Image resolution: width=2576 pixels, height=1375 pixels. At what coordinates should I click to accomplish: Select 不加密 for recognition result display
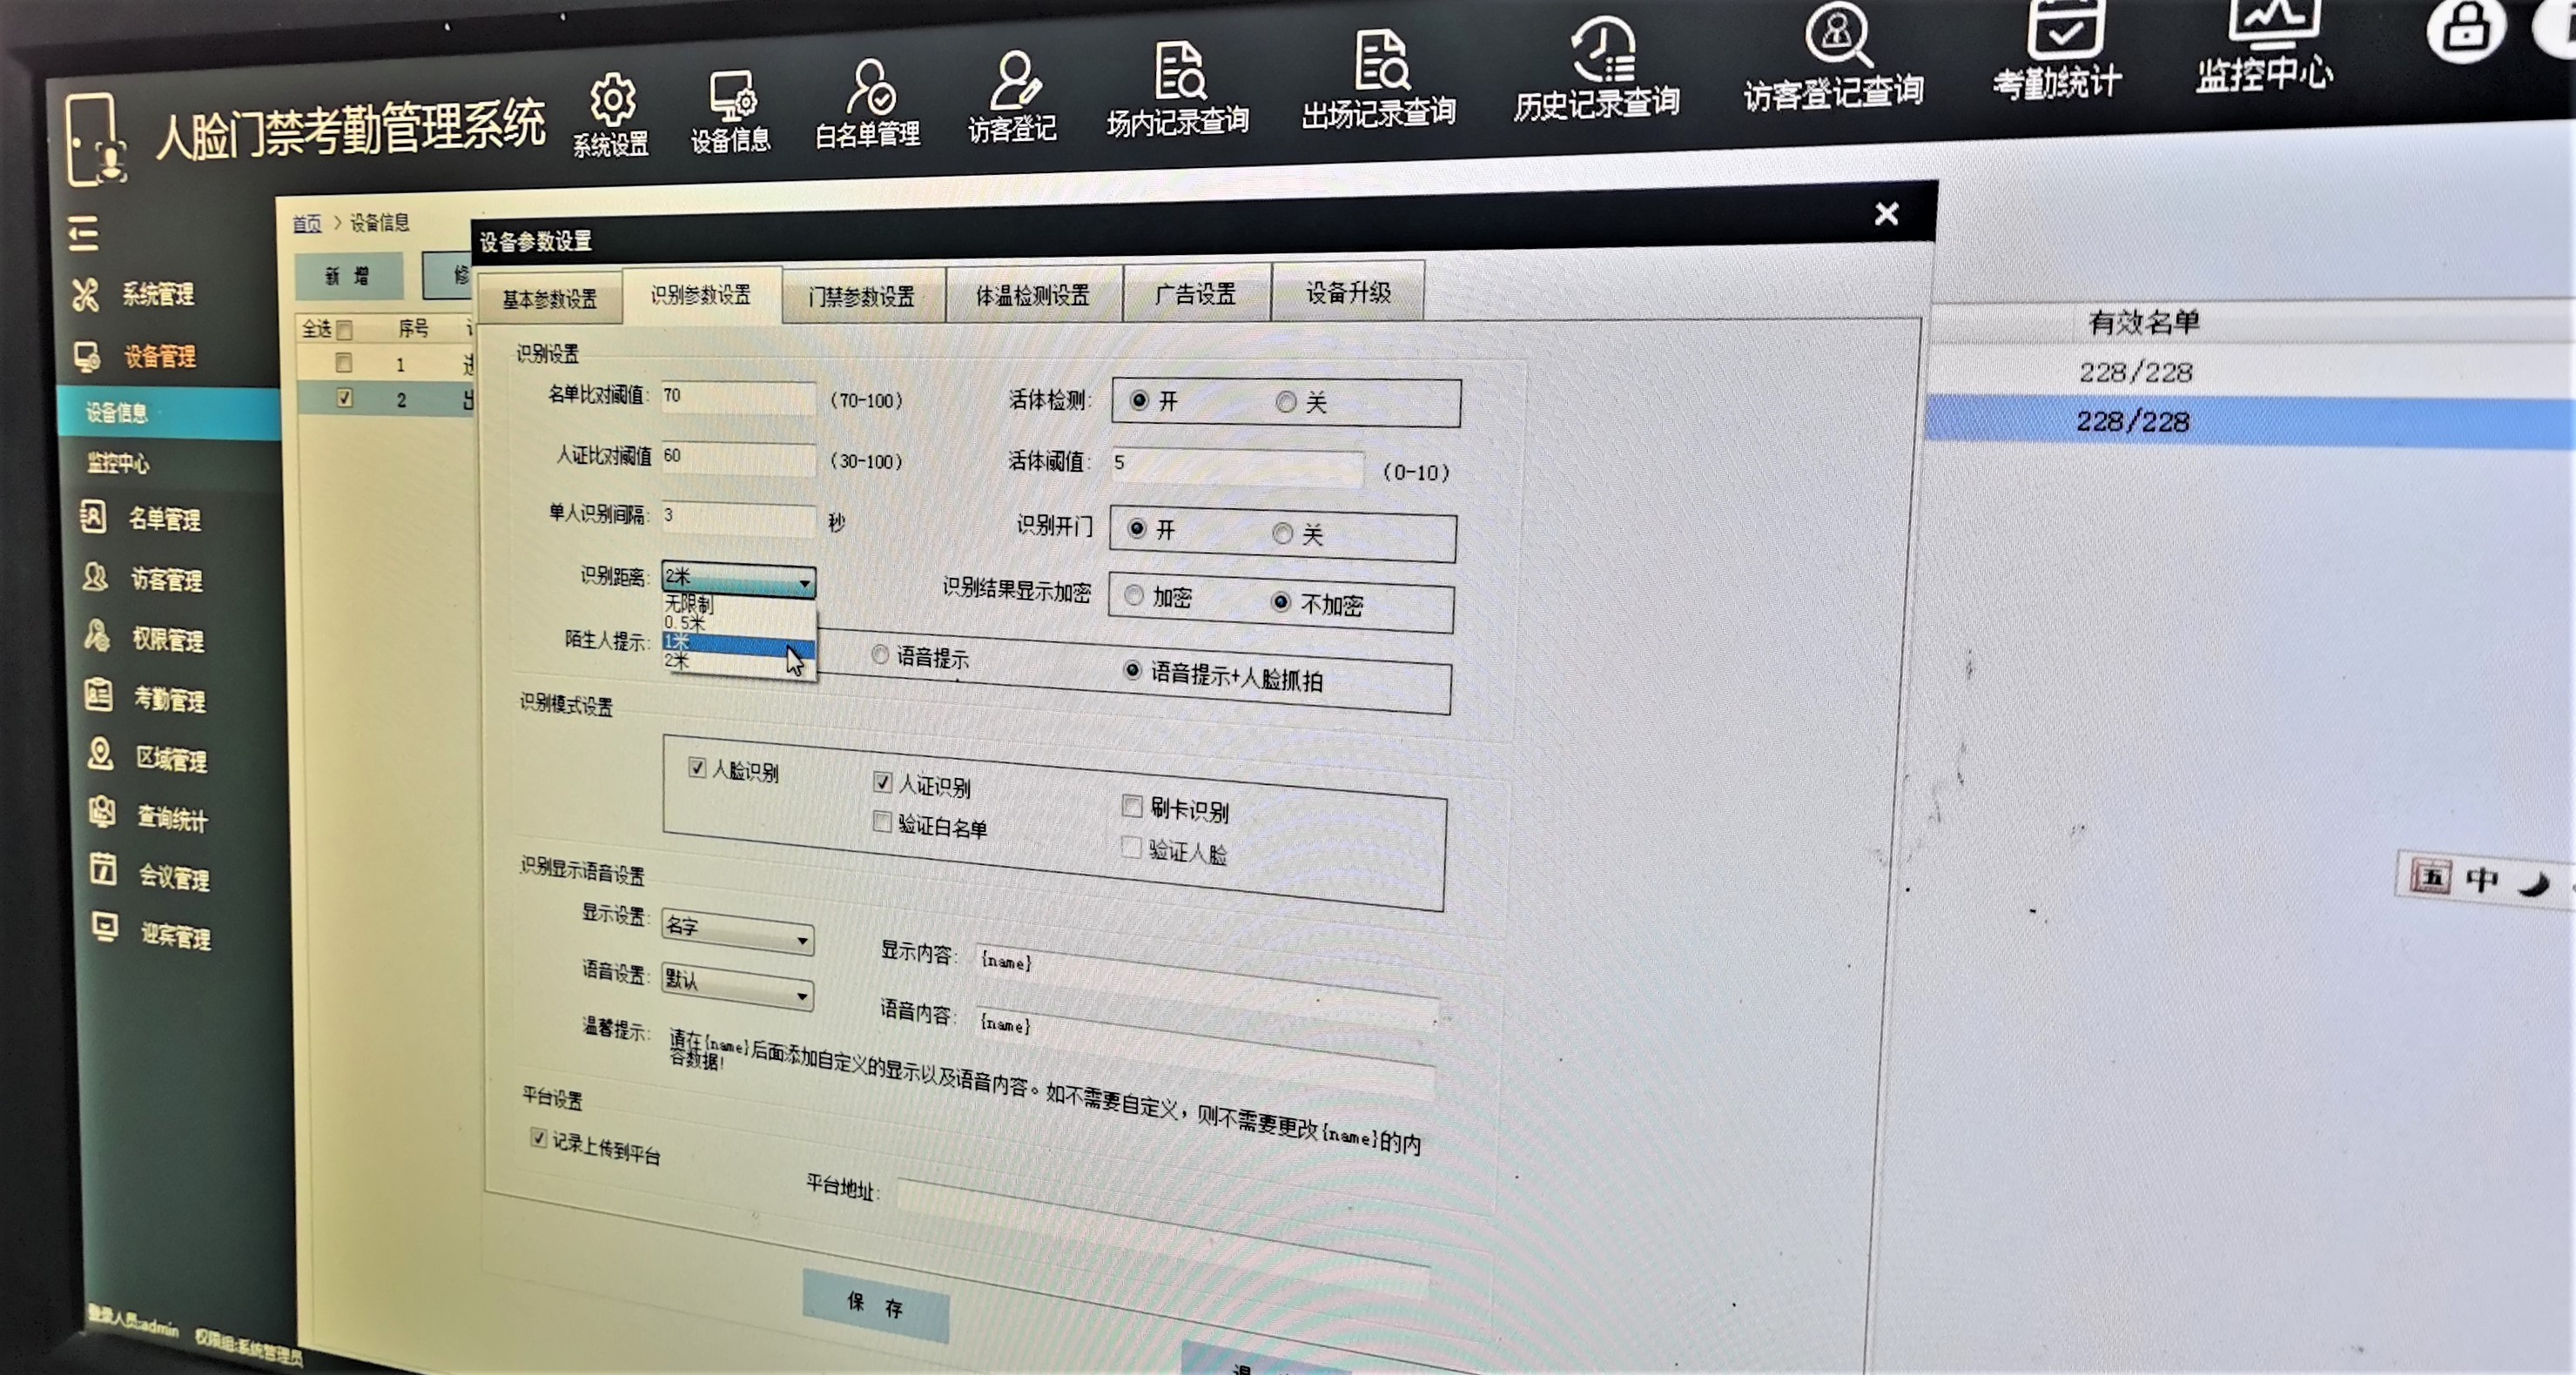pyautogui.click(x=1281, y=602)
